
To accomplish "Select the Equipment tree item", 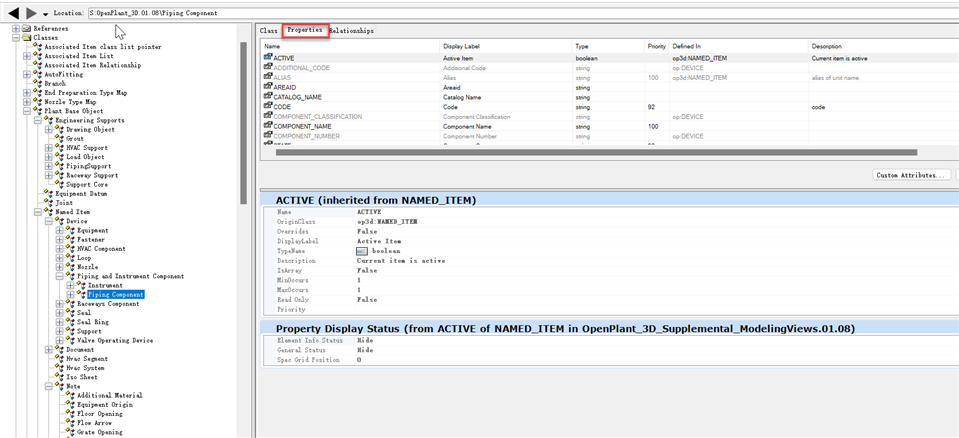I will (x=93, y=231).
